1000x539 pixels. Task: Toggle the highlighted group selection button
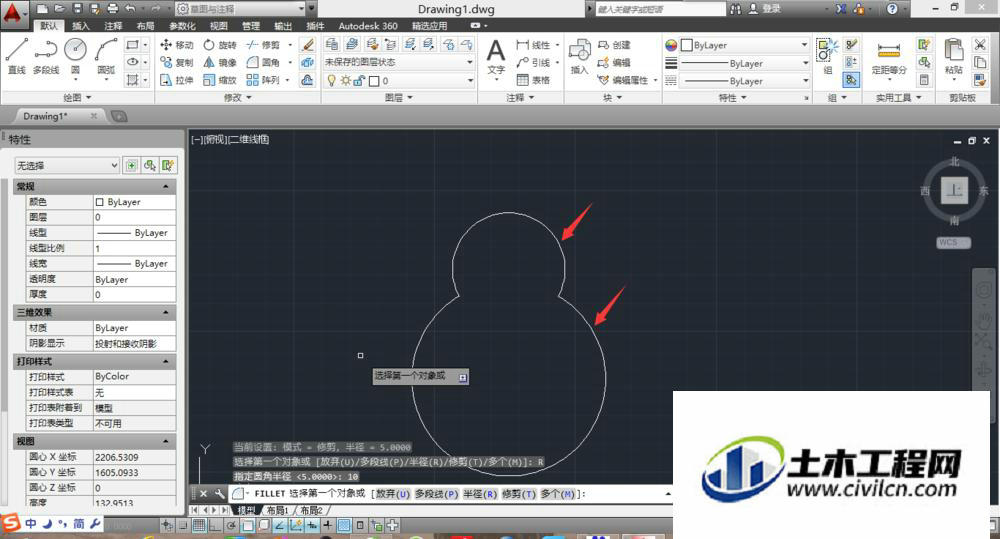pos(851,80)
